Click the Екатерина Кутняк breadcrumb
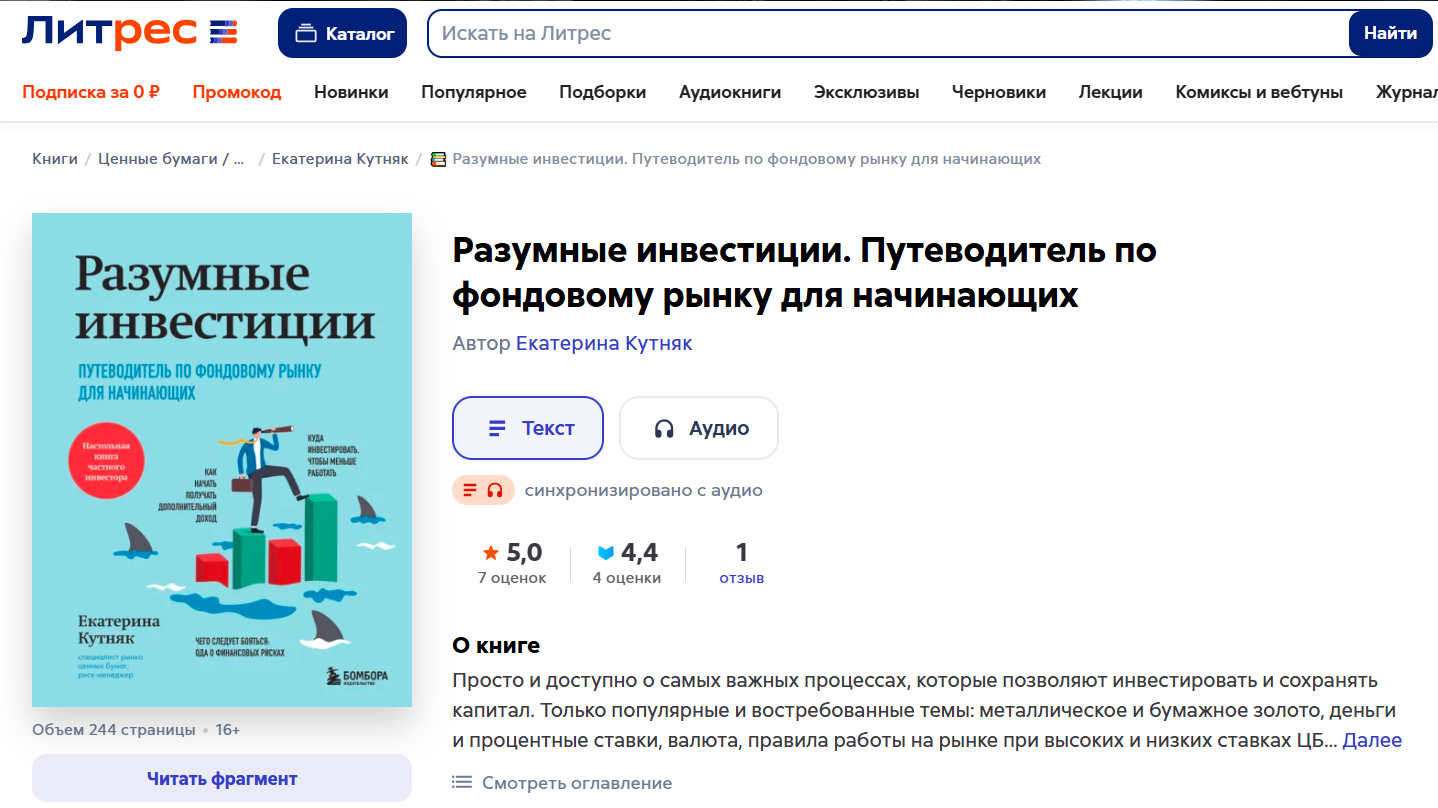The width and height of the screenshot is (1438, 808). click(340, 159)
